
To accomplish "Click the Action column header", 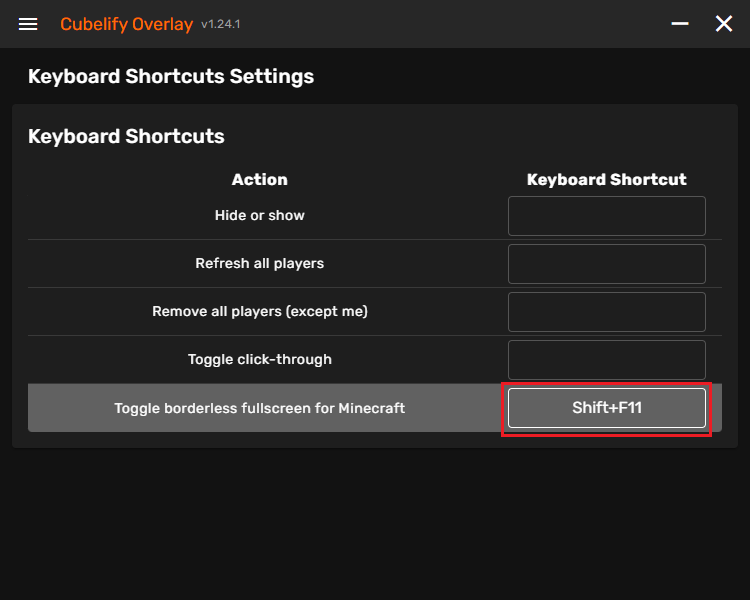I will point(260,180).
